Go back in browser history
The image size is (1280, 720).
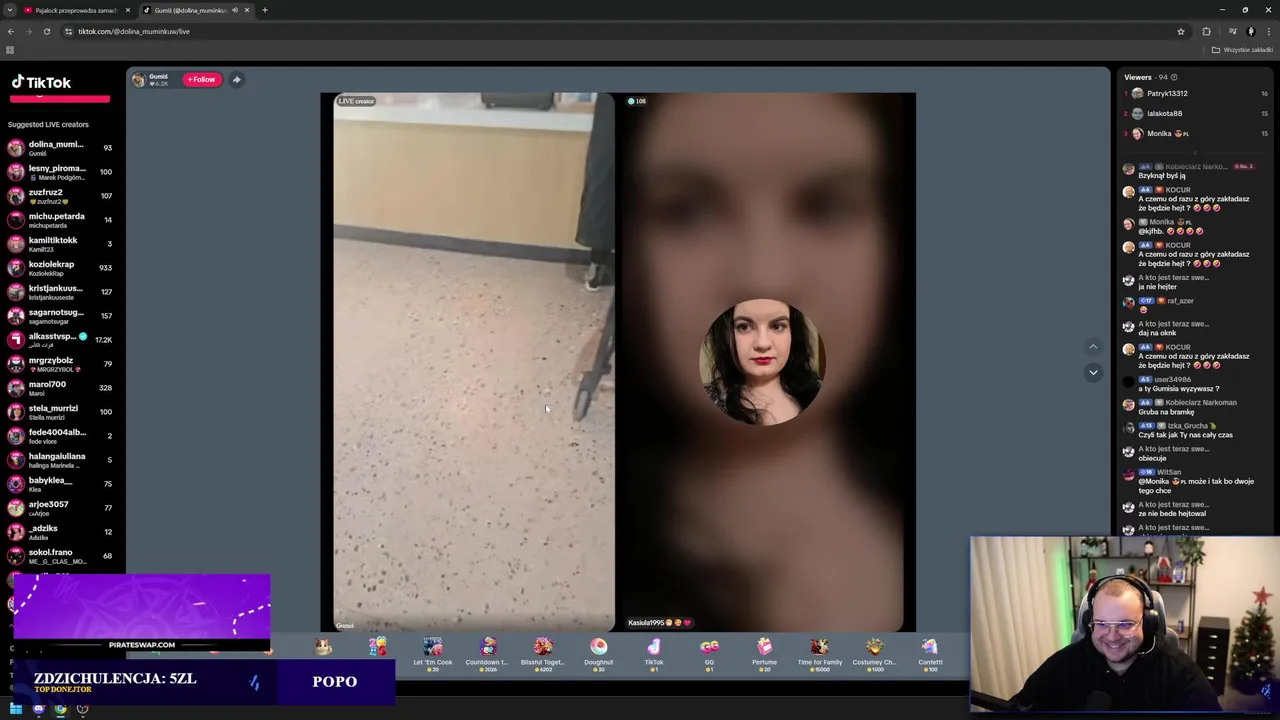(11, 31)
